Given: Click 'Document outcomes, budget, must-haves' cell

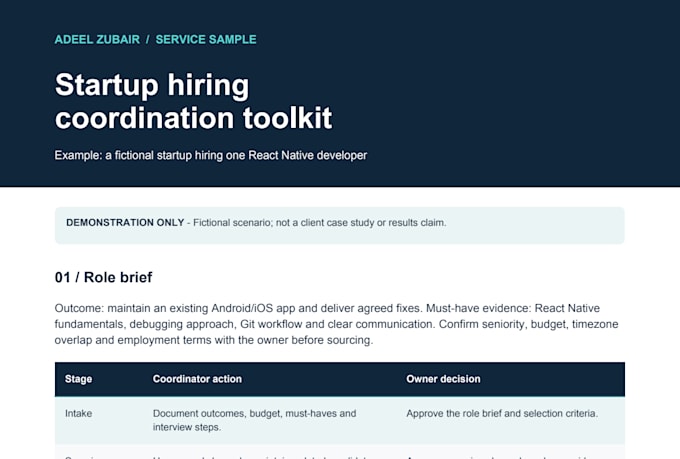Looking at the screenshot, I should click(x=255, y=420).
